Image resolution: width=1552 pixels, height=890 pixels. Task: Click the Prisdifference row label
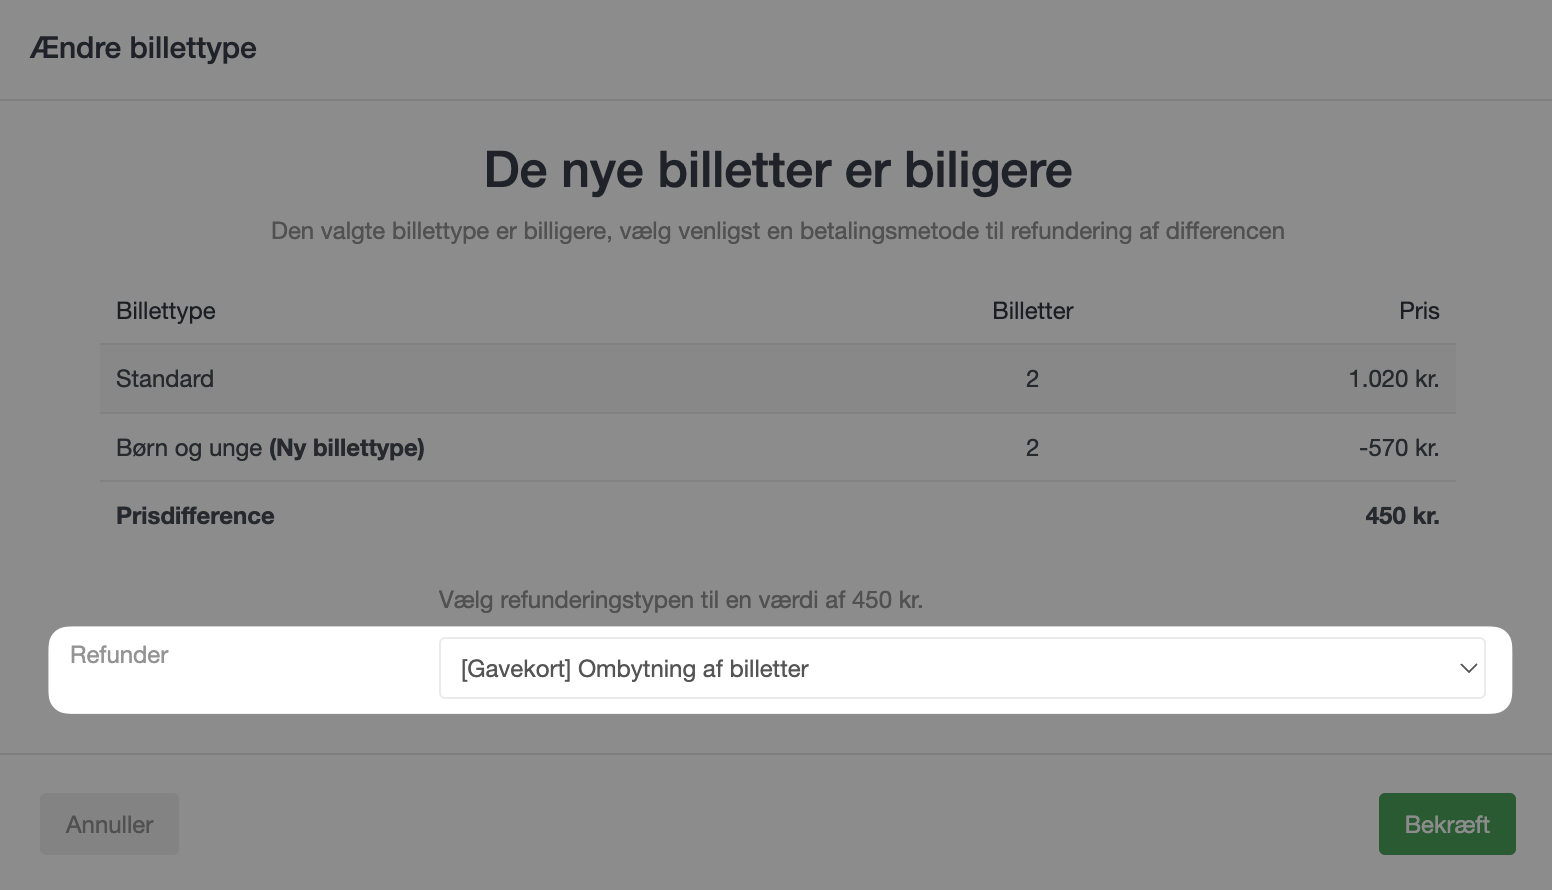(195, 516)
